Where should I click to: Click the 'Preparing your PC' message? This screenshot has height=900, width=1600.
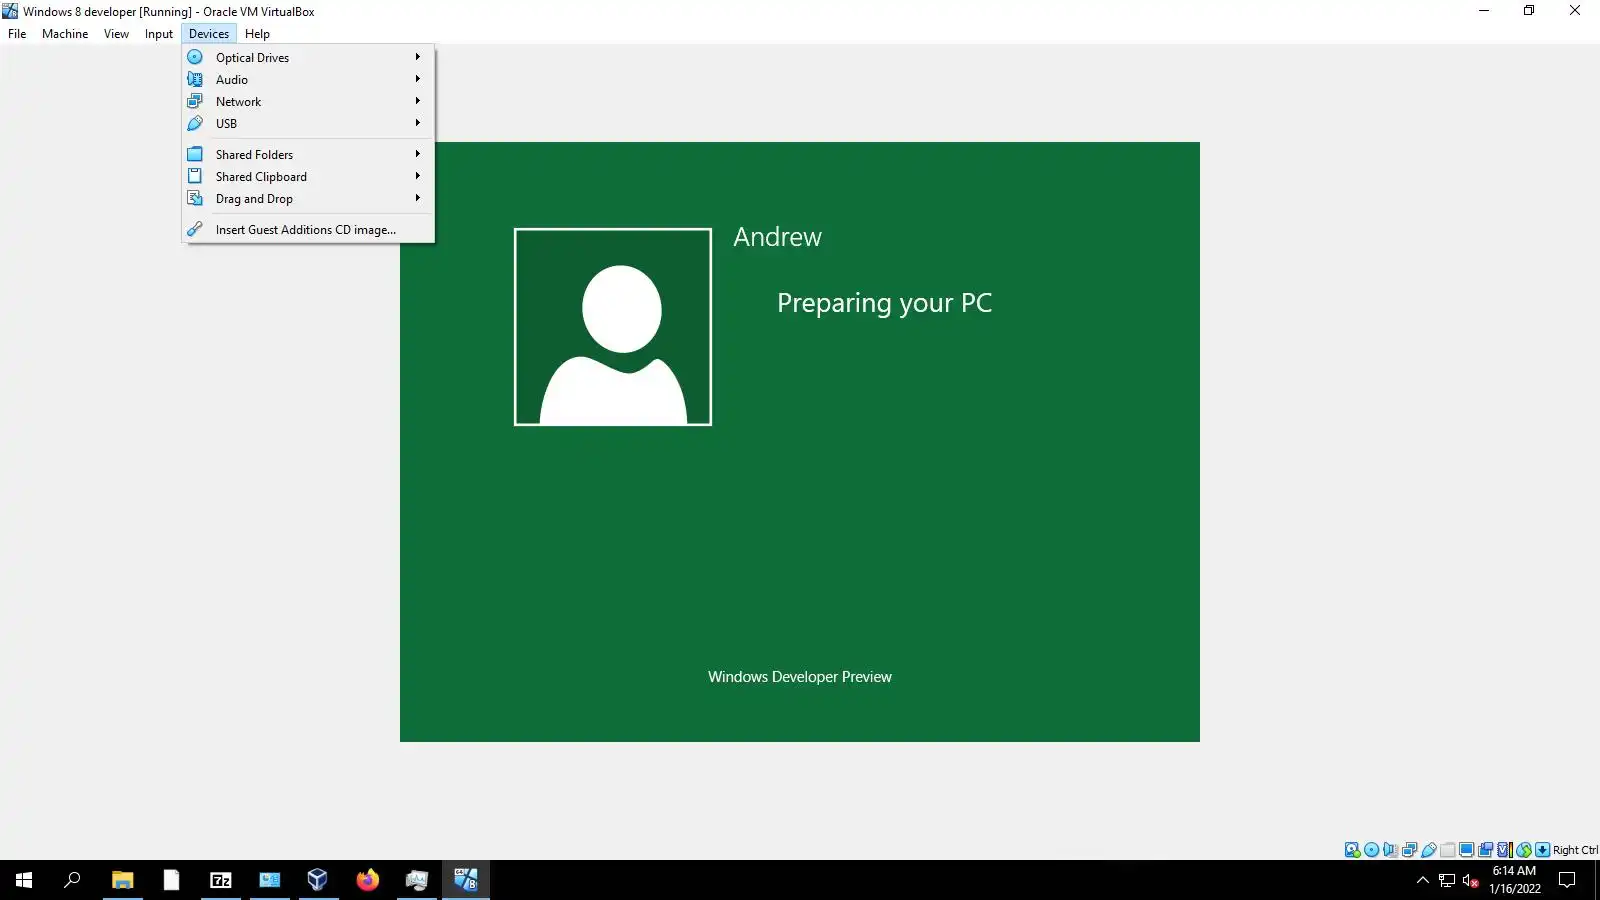pos(884,303)
